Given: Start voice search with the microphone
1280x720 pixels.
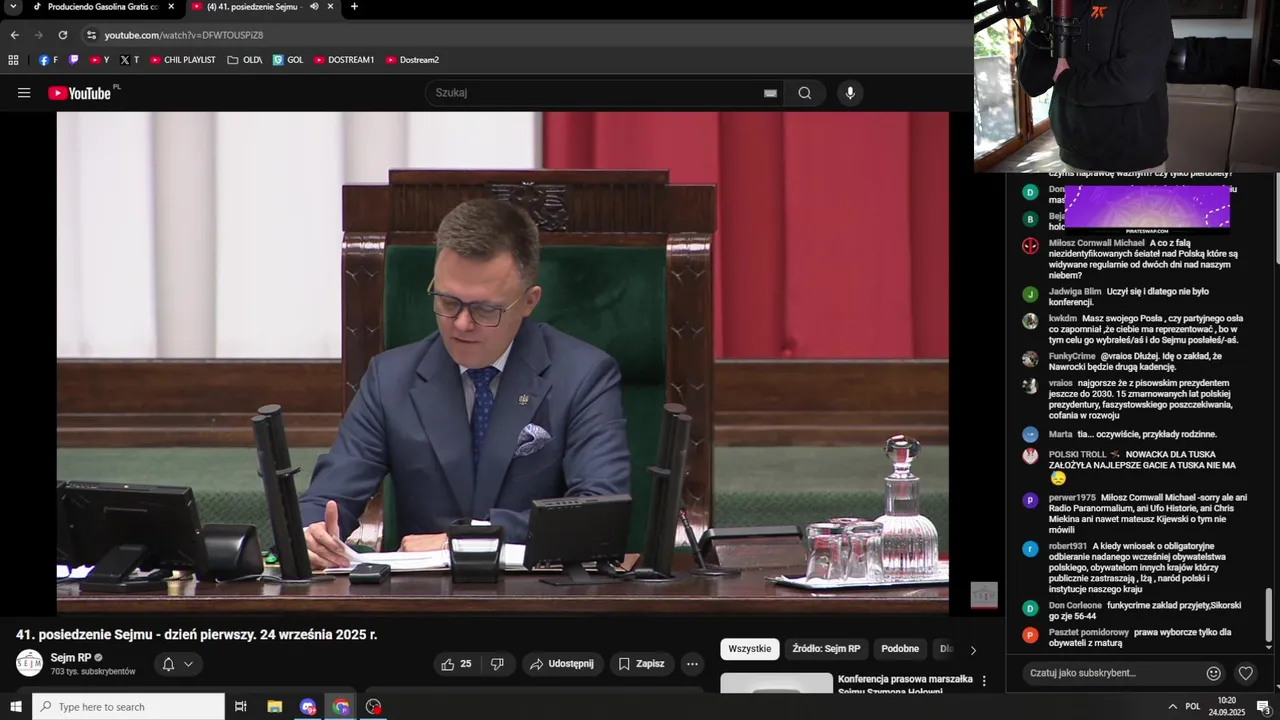Looking at the screenshot, I should pos(850,93).
